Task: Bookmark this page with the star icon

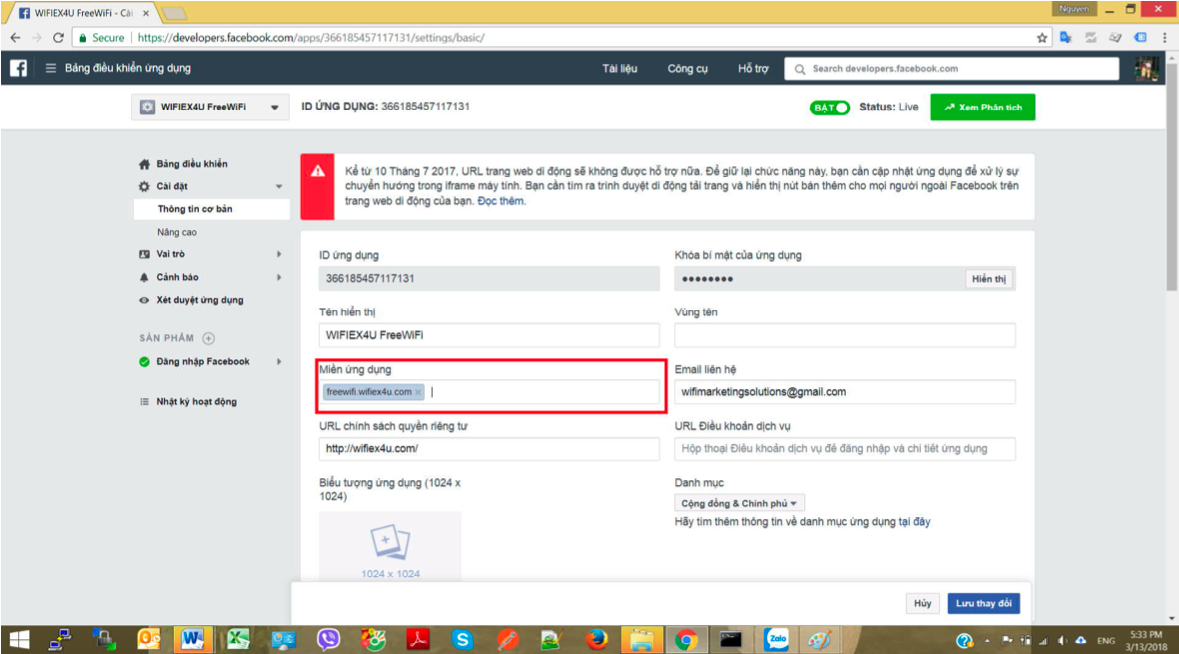Action: click(1041, 38)
